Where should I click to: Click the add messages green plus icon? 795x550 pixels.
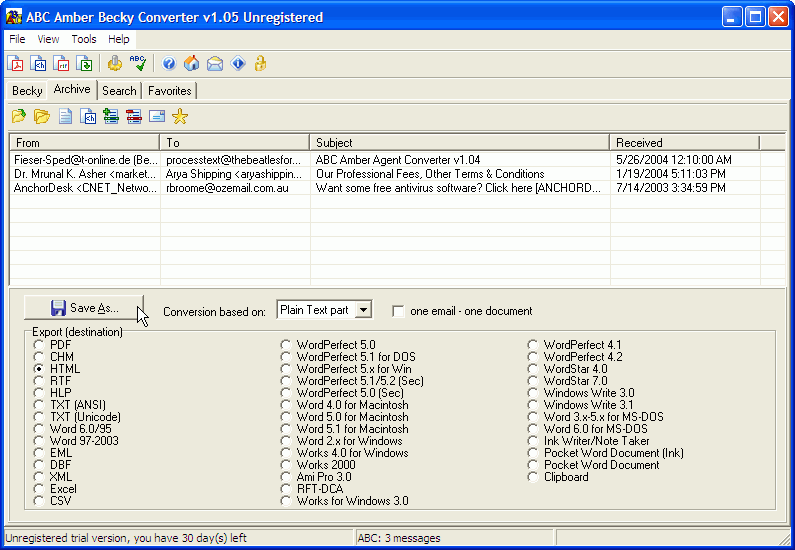click(x=111, y=116)
